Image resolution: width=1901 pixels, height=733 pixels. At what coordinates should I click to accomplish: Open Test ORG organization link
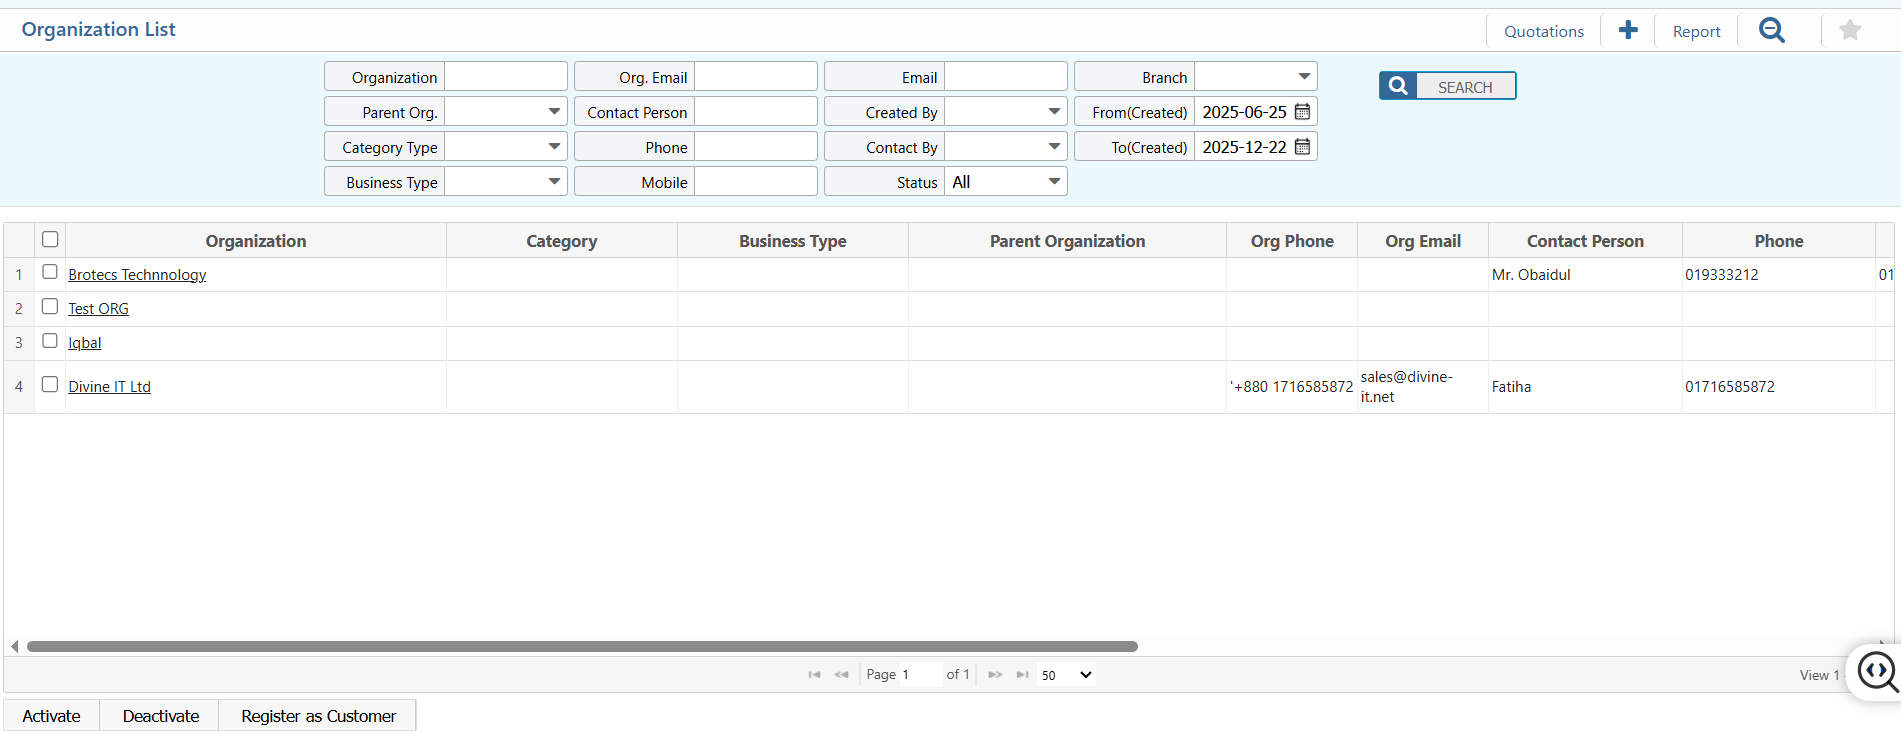tap(98, 309)
